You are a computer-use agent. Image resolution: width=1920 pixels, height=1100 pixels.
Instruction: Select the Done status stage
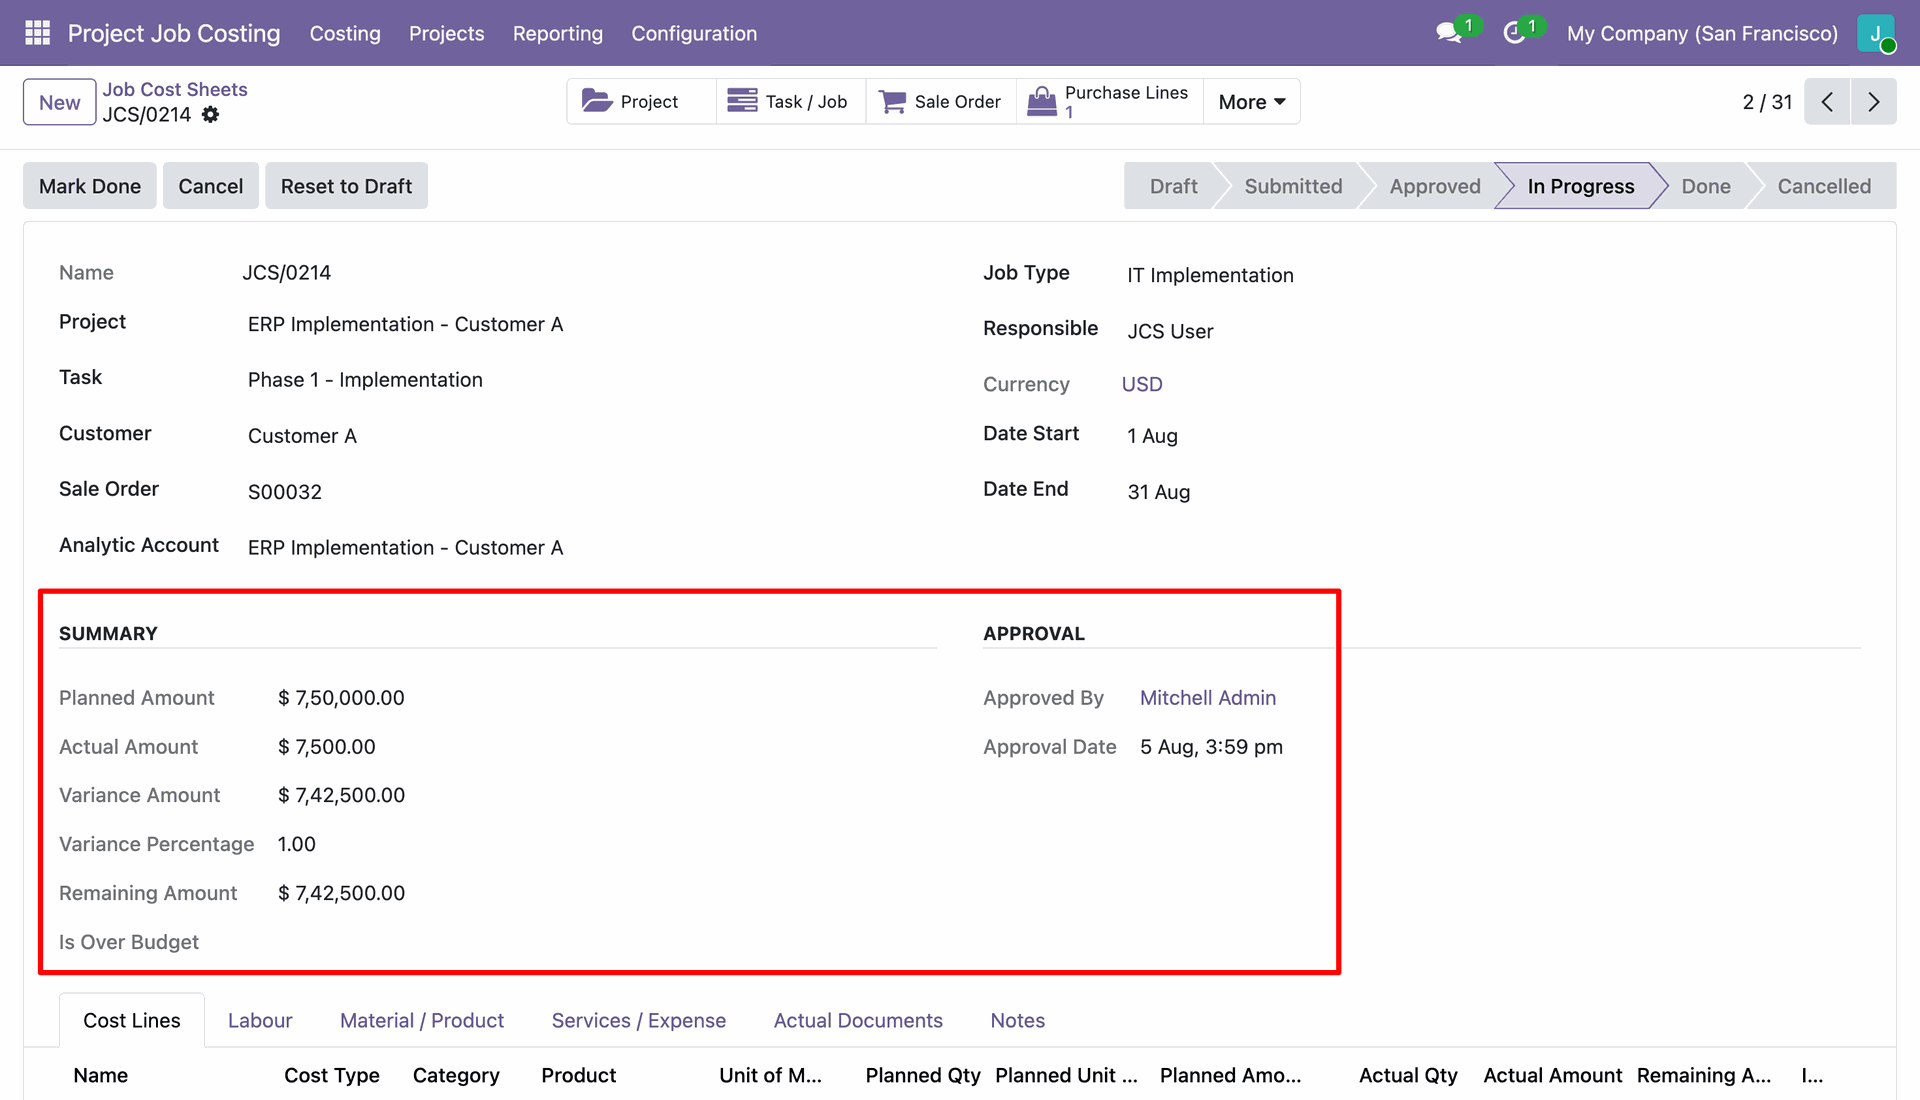point(1706,186)
